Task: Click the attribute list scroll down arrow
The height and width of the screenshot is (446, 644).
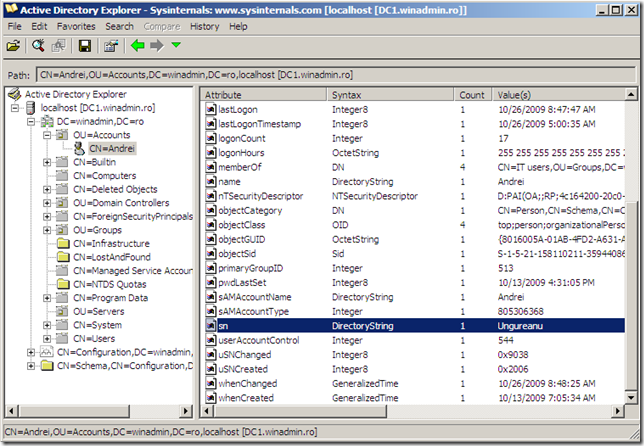Action: pyautogui.click(x=631, y=397)
